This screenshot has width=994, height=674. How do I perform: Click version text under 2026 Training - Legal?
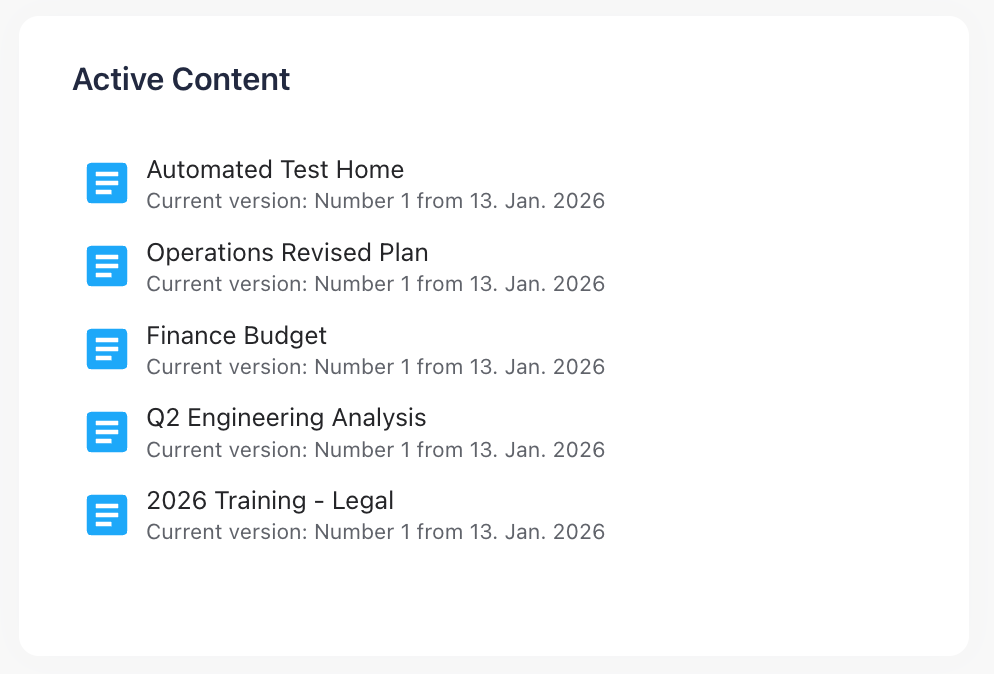pos(375,532)
